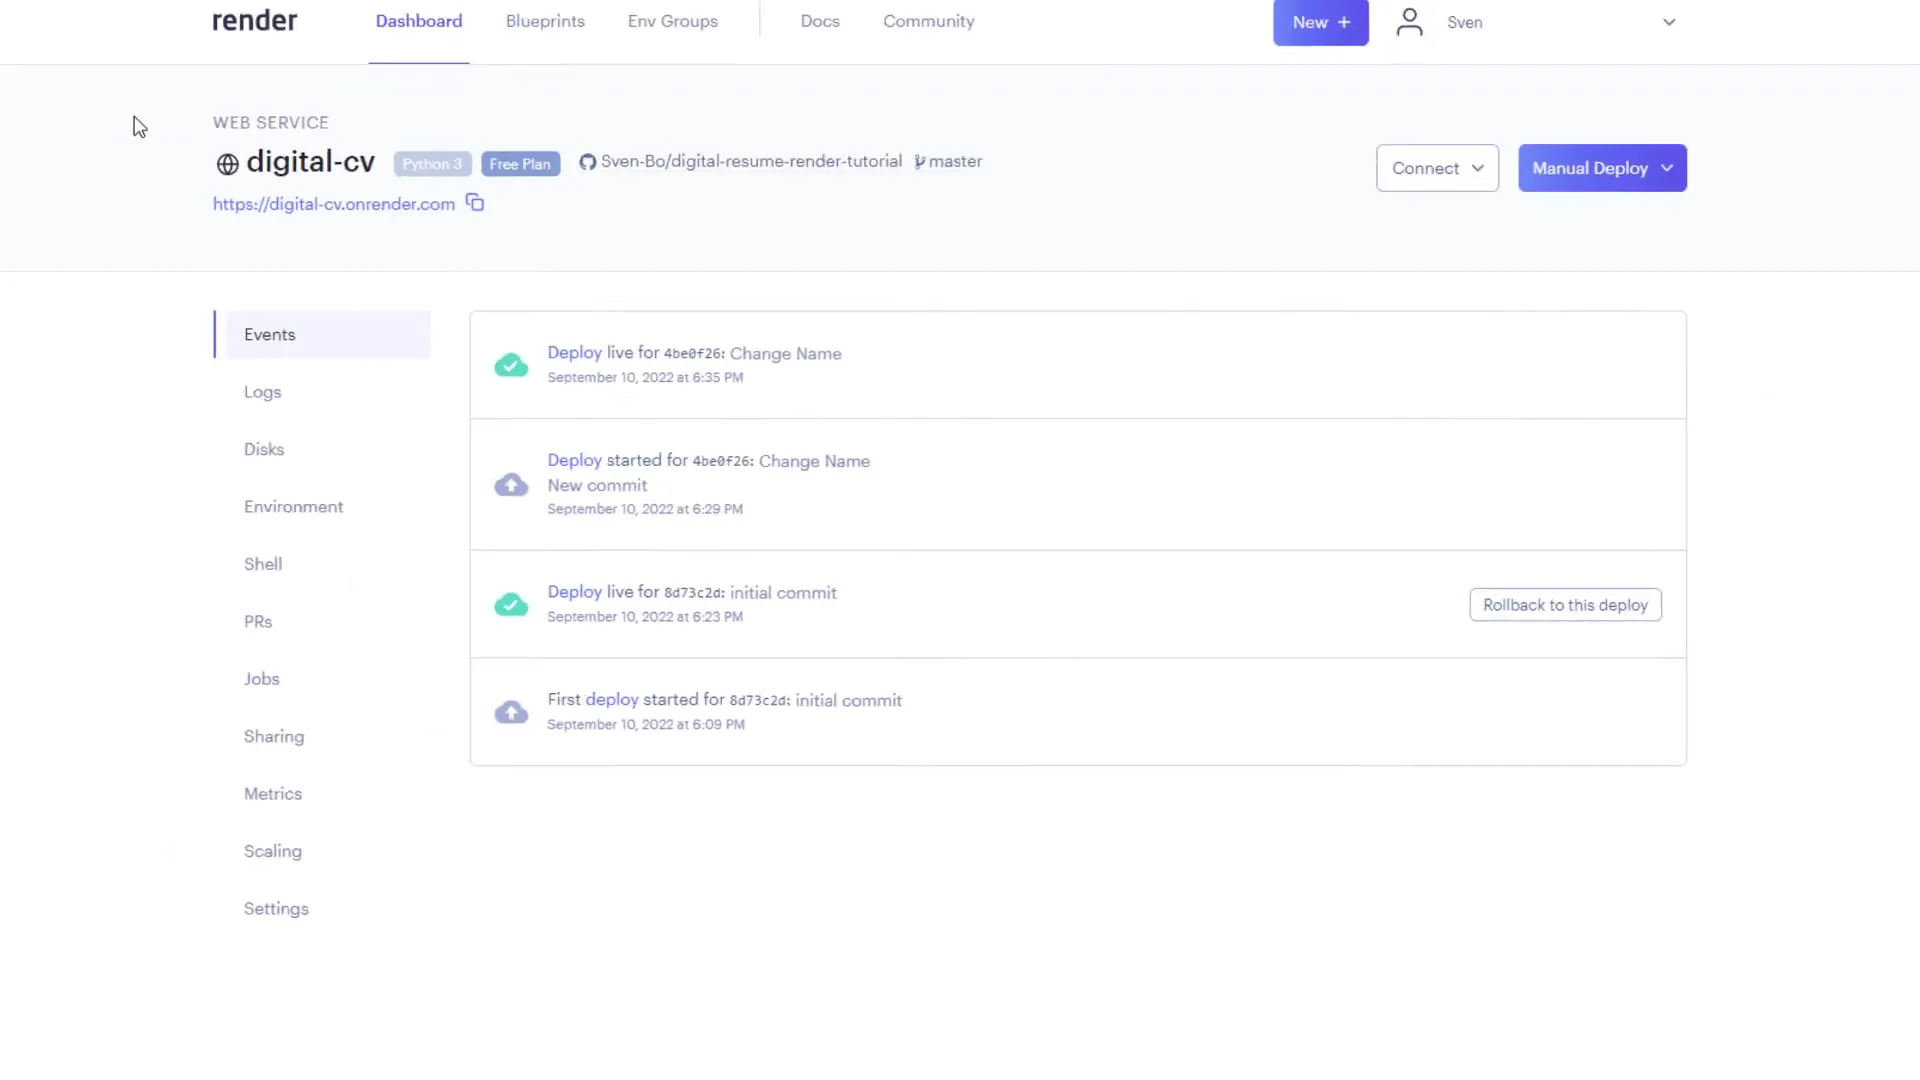Viewport: 1920px width, 1080px height.
Task: Open the digital-cv.onrender.com link
Action: 333,204
